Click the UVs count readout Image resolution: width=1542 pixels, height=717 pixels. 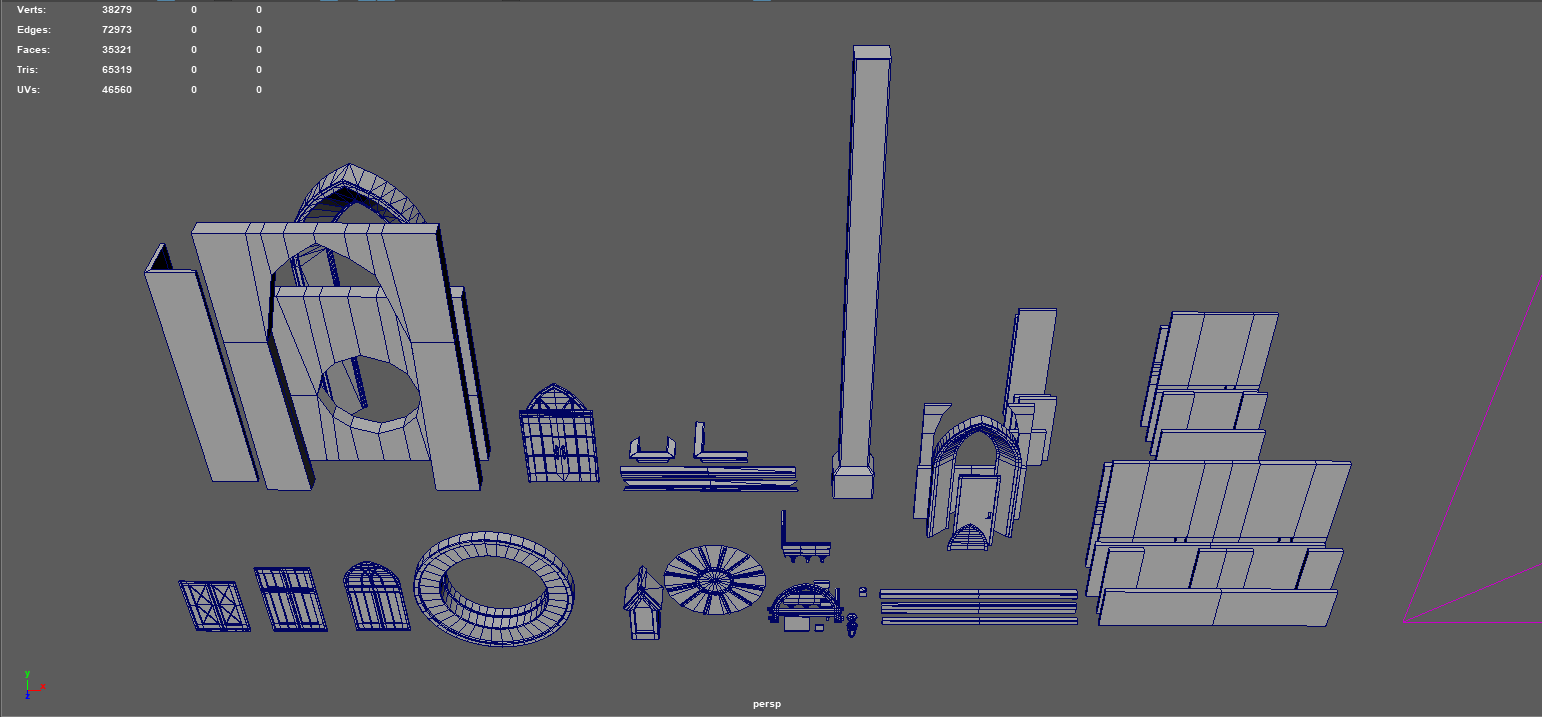click(117, 89)
